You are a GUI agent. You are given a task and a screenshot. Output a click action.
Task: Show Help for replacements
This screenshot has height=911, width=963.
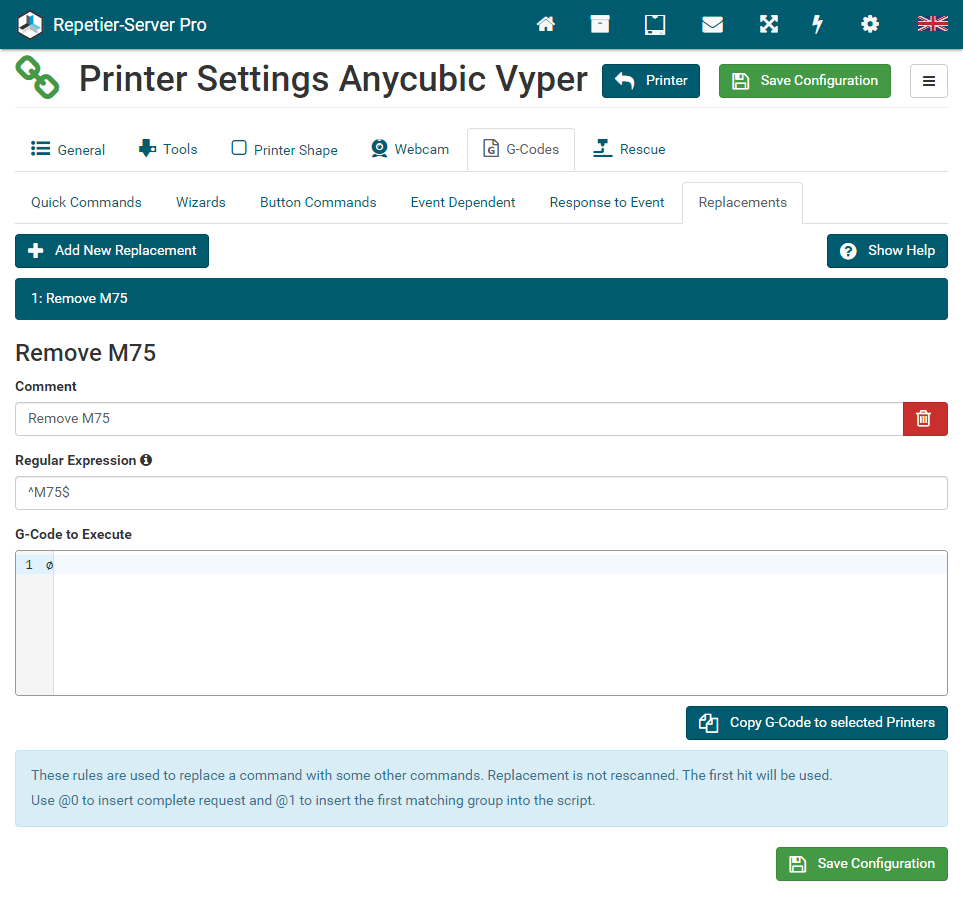pyautogui.click(x=887, y=251)
